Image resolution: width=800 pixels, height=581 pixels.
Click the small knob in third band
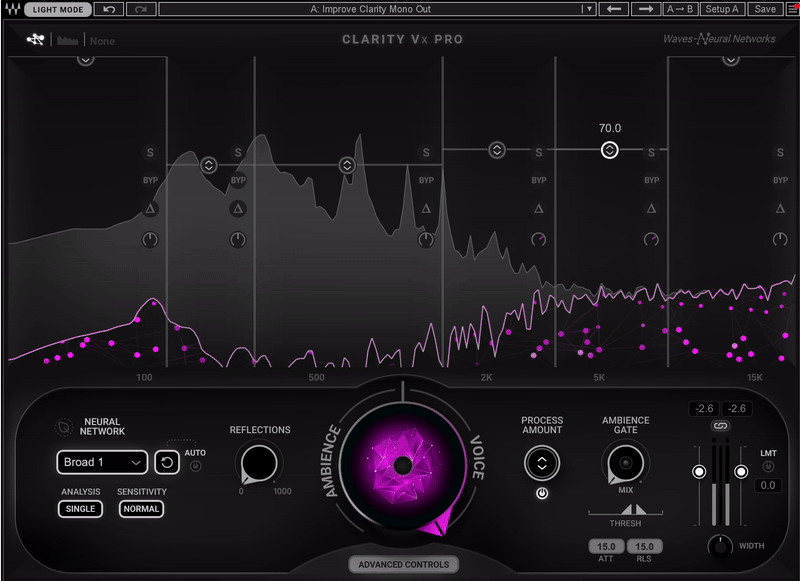click(426, 239)
